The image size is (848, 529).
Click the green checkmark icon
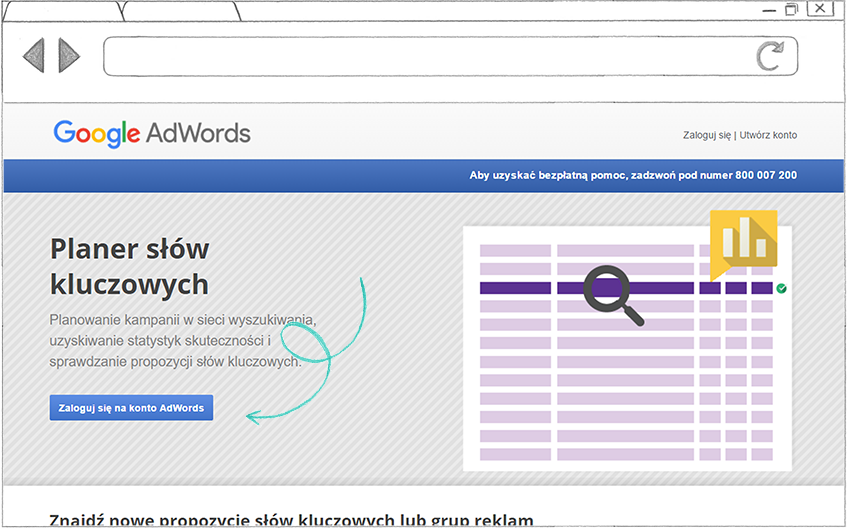click(x=781, y=288)
